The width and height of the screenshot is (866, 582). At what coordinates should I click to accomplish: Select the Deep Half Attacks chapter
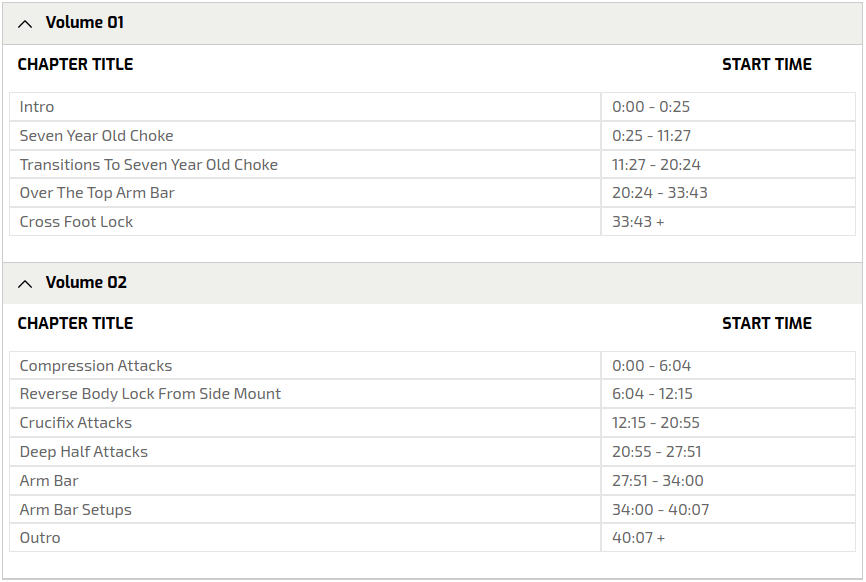(84, 452)
